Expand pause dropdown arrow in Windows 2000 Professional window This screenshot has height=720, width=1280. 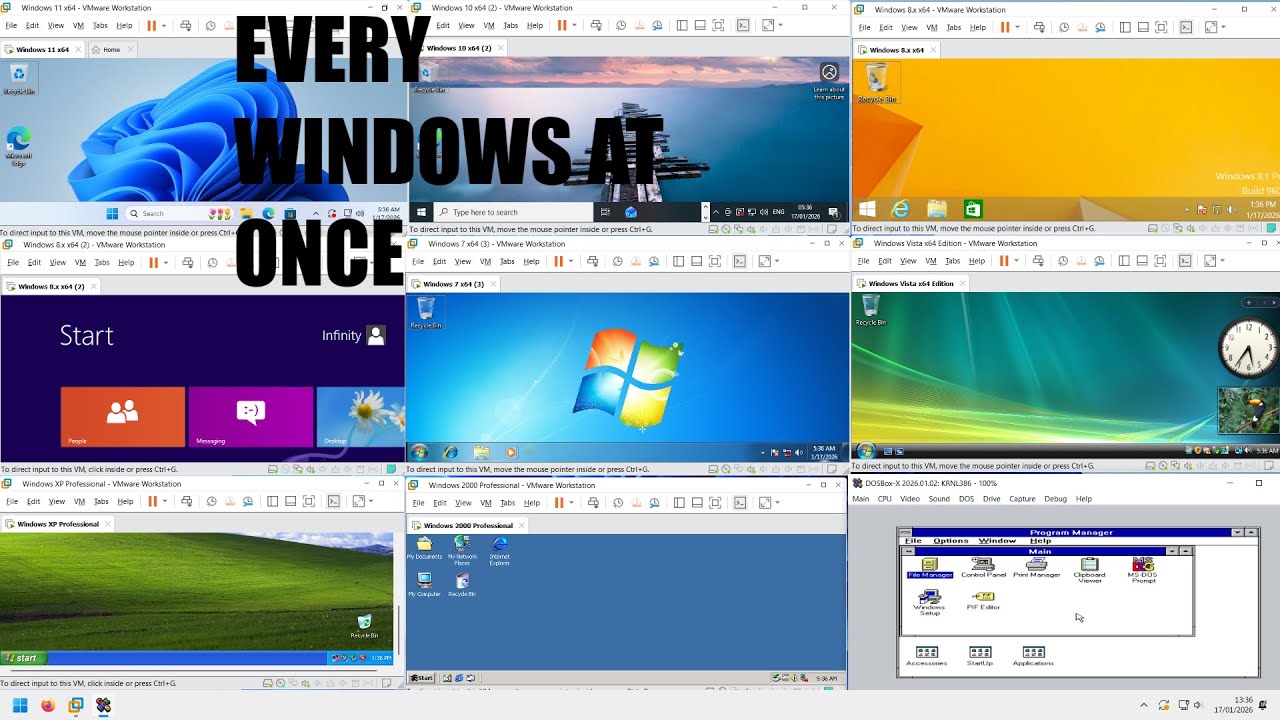pyautogui.click(x=570, y=503)
